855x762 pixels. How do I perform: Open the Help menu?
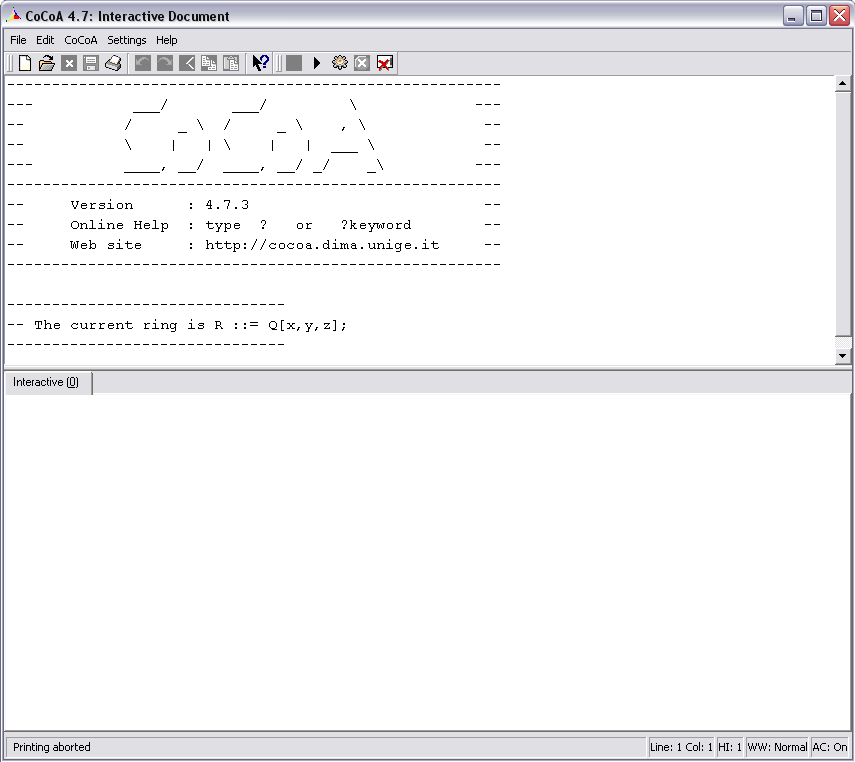(x=166, y=40)
